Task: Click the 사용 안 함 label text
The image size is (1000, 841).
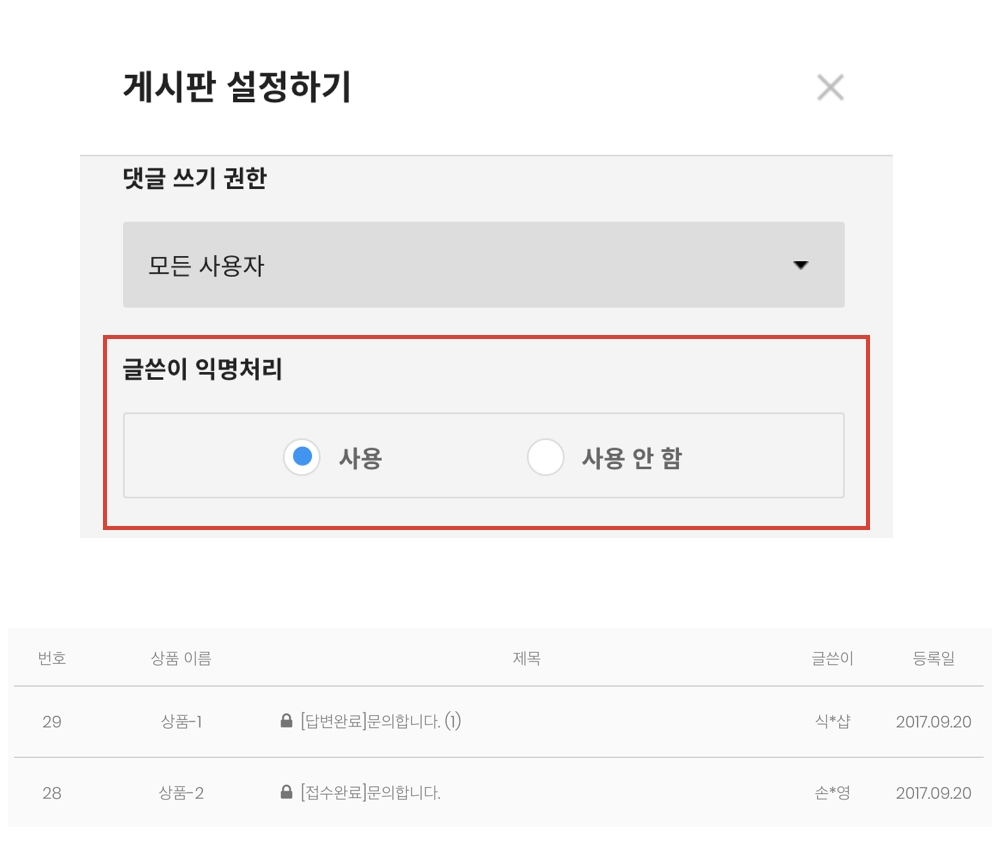Action: 631,459
